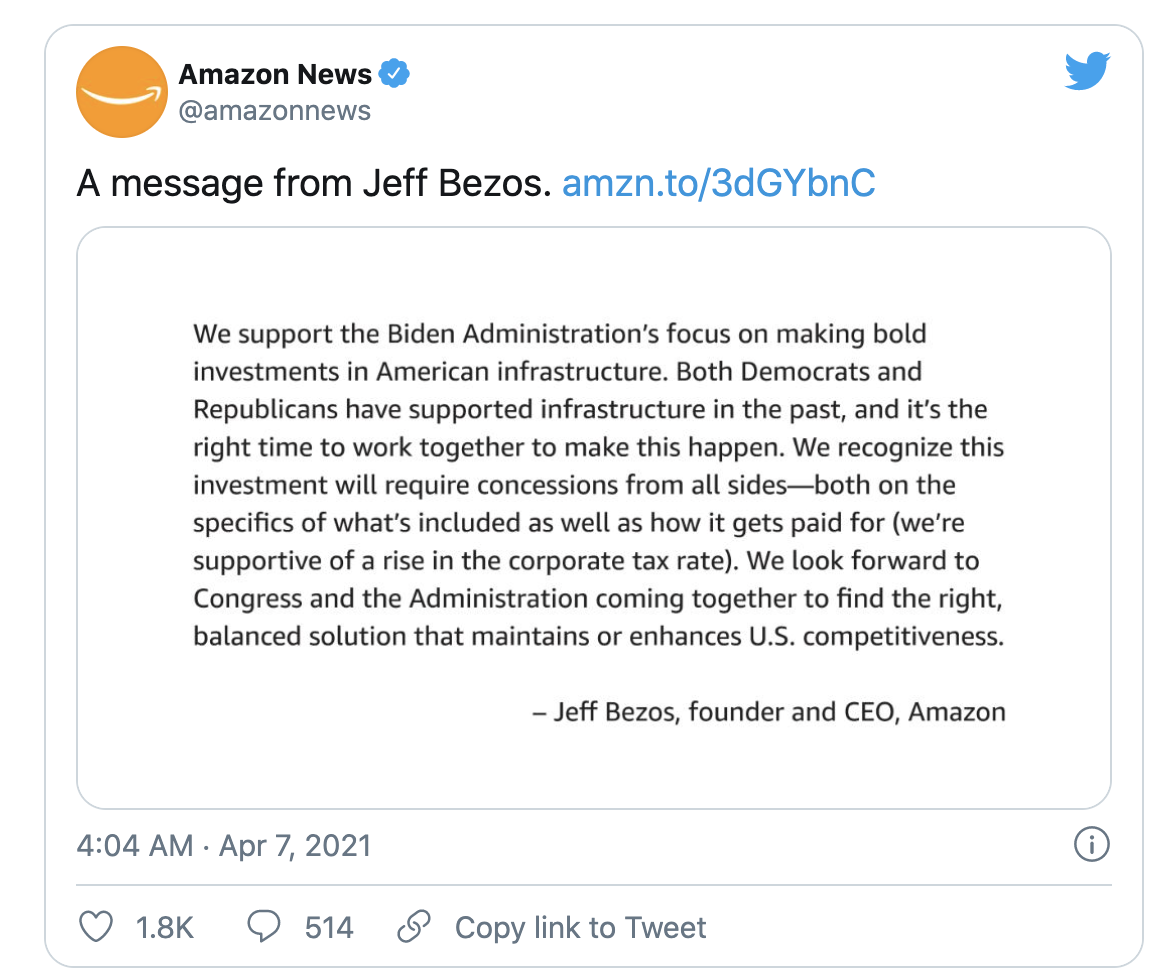
Task: Like the tweet with the heart icon
Action: [96, 927]
